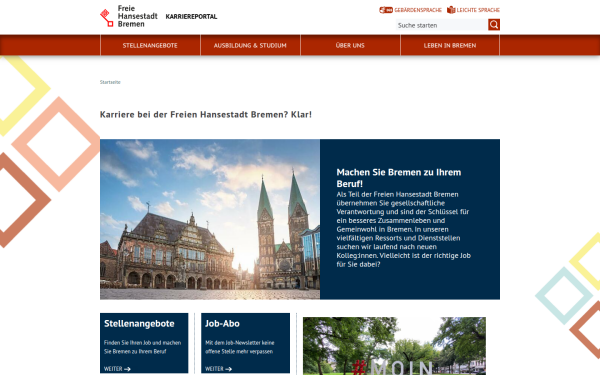Click the Bremen town hall cathedral photo
Viewport: 600px width, 375px height.
coord(210,219)
